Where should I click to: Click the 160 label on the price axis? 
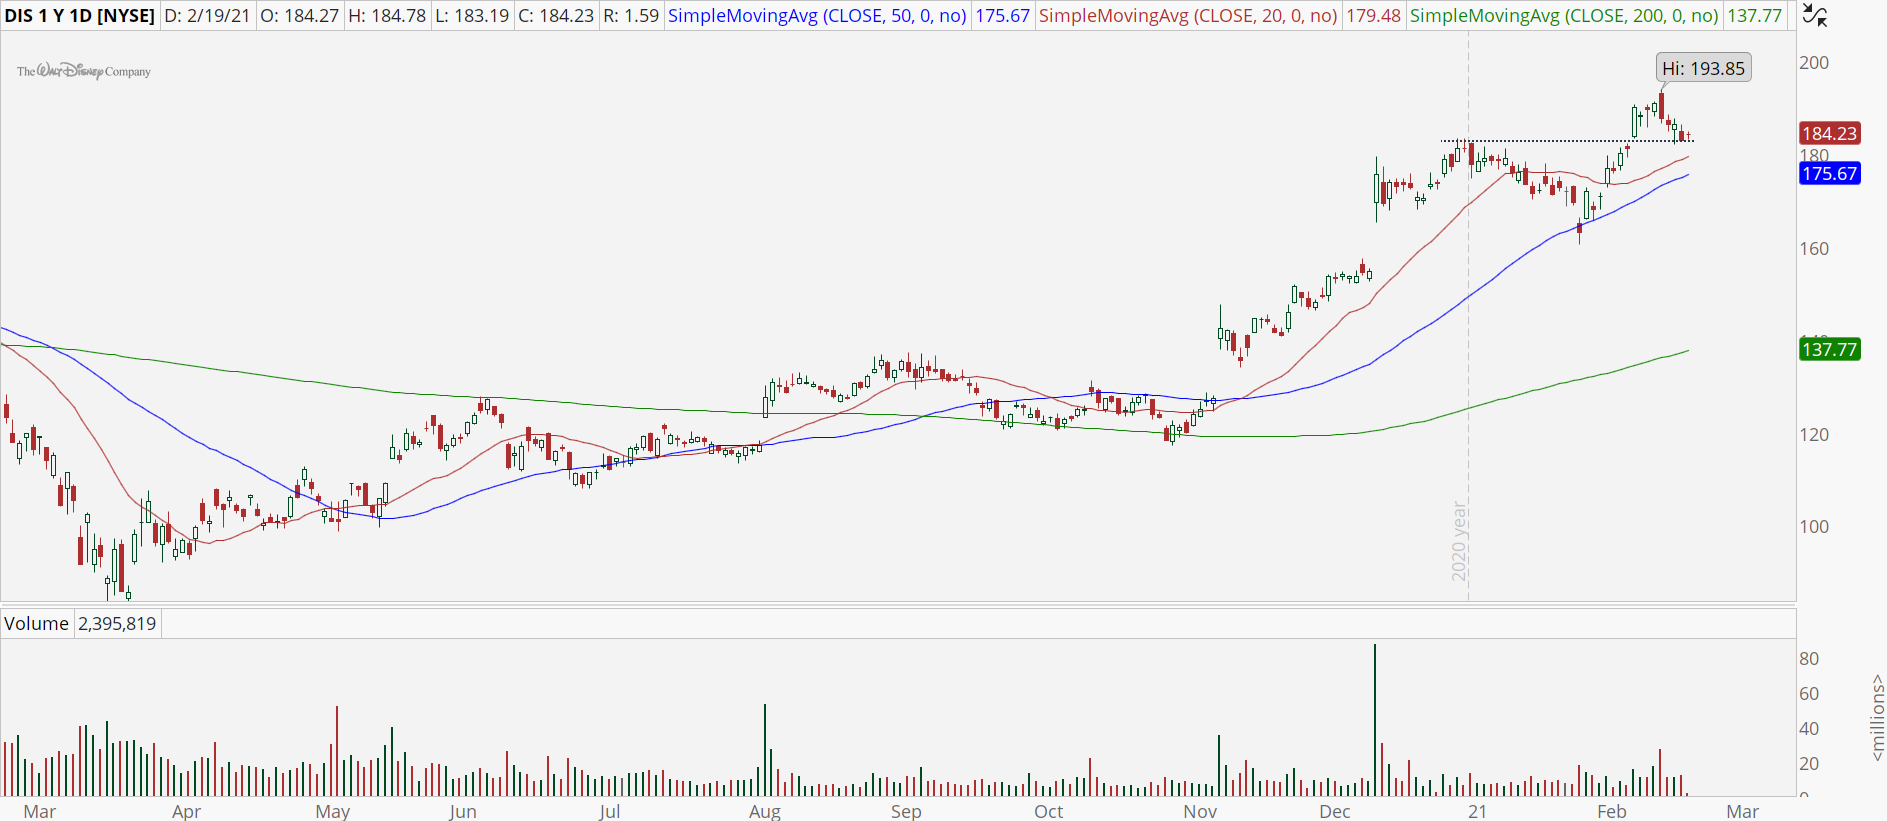tap(1814, 249)
